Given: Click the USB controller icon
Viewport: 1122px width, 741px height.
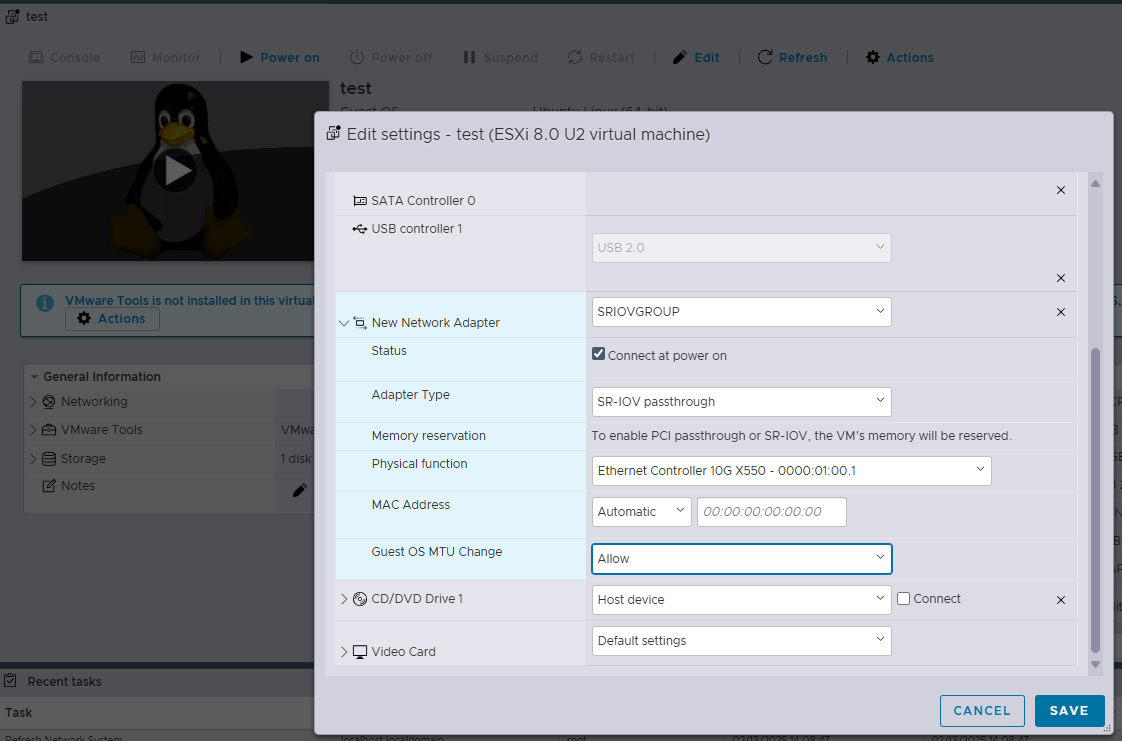Looking at the screenshot, I should (360, 229).
